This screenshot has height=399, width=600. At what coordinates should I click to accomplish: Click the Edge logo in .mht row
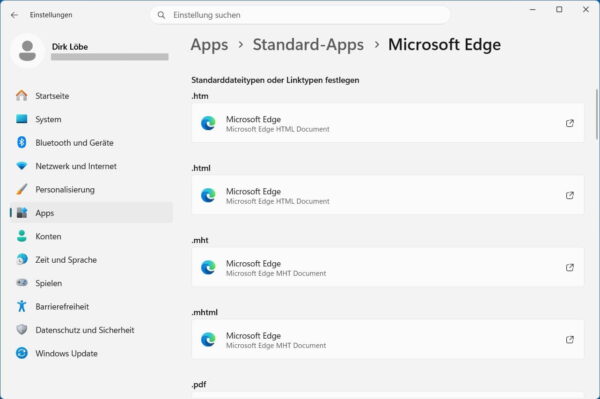(208, 267)
